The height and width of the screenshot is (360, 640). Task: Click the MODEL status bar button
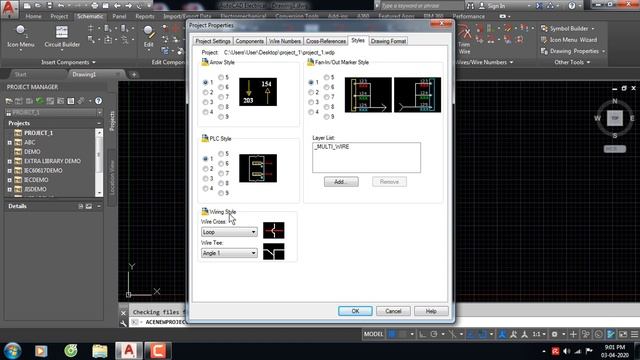coord(373,334)
